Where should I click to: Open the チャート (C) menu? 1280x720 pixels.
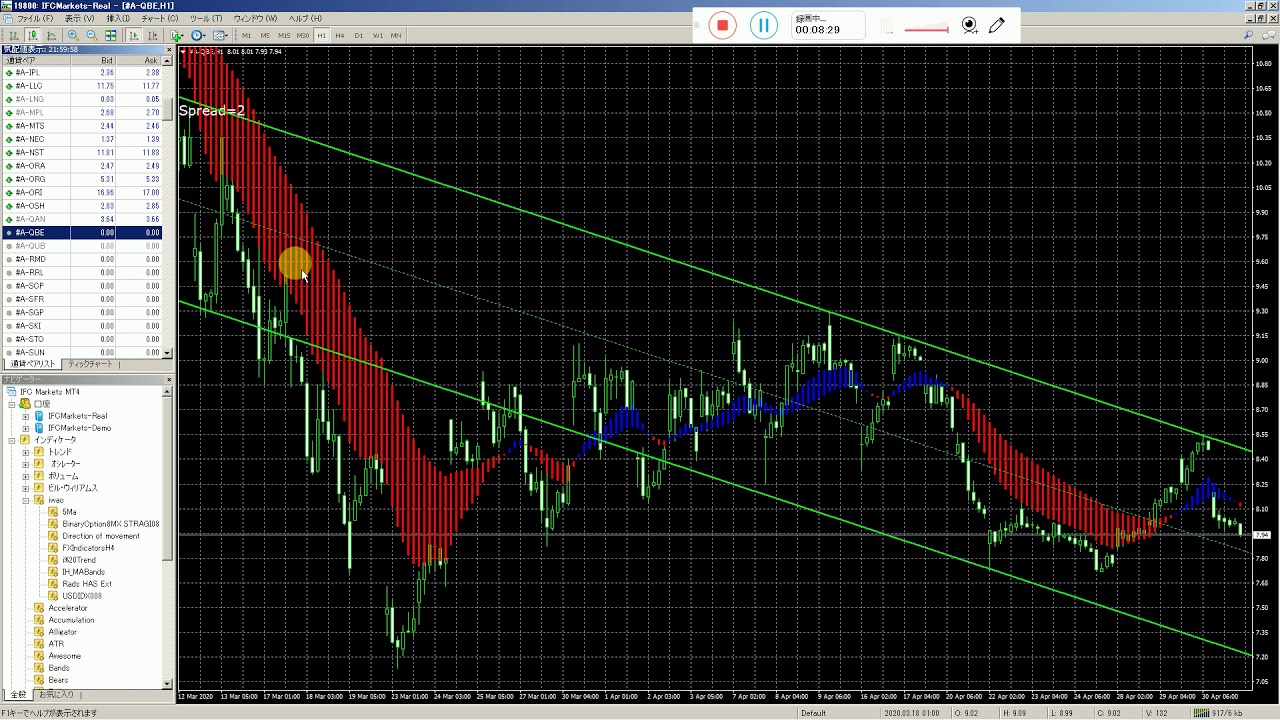[160, 18]
